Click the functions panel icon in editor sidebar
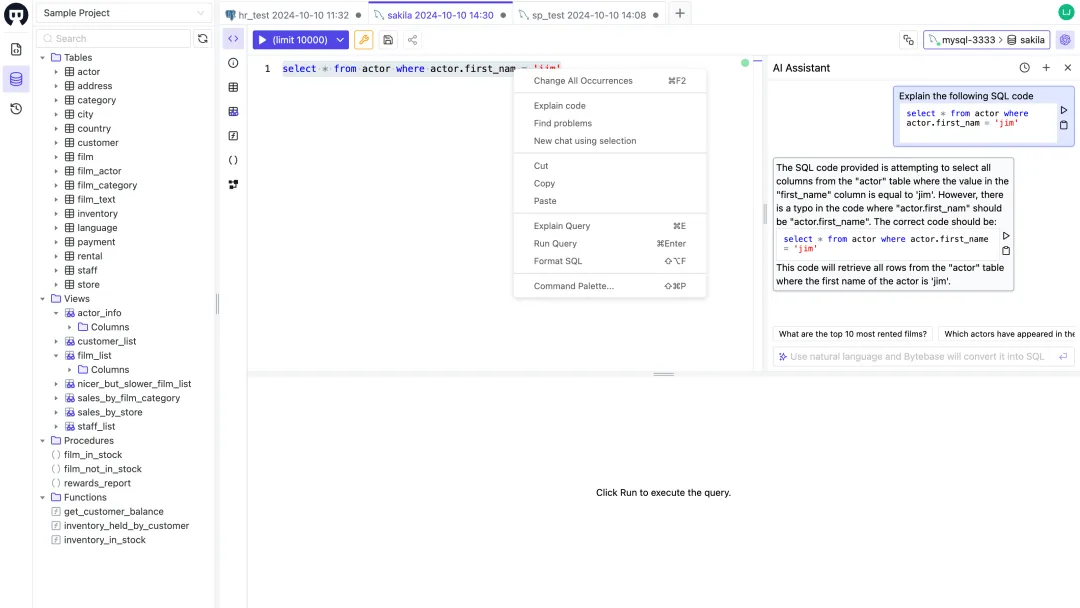The width and height of the screenshot is (1080, 608). tap(233, 135)
